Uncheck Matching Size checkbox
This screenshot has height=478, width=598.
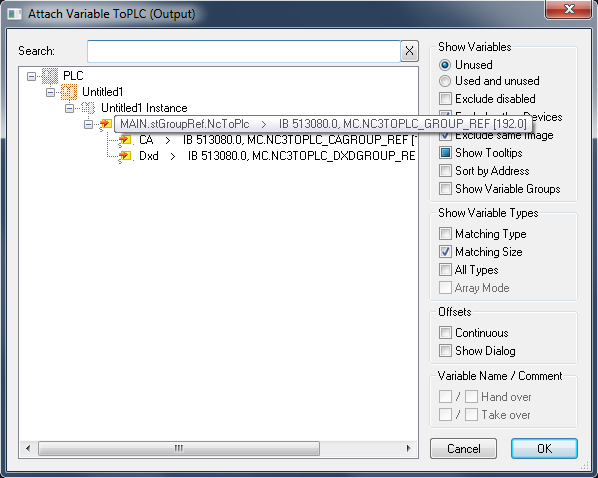click(x=445, y=251)
